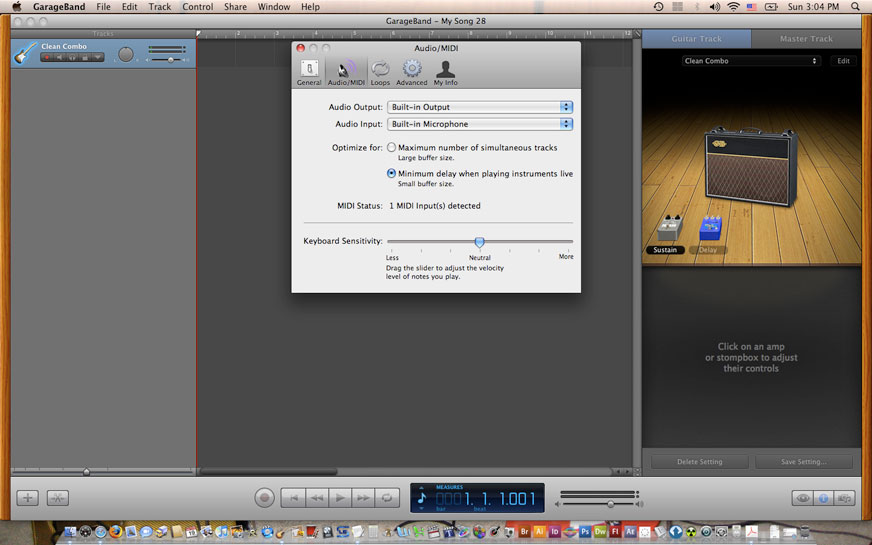Open the Clean Combo preset dropdown
Screen dimensions: 872x545
(x=750, y=61)
